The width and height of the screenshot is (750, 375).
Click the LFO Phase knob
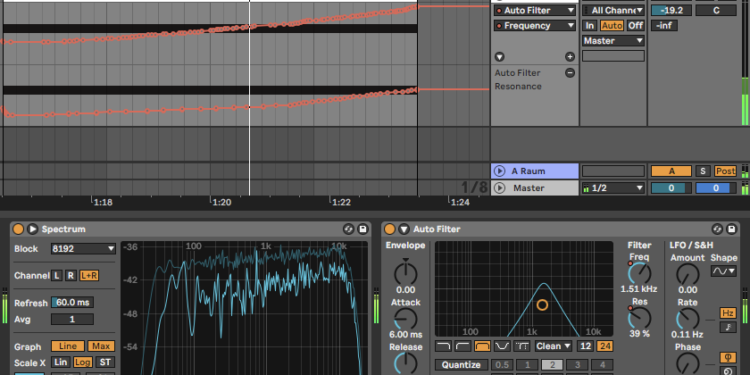click(687, 364)
